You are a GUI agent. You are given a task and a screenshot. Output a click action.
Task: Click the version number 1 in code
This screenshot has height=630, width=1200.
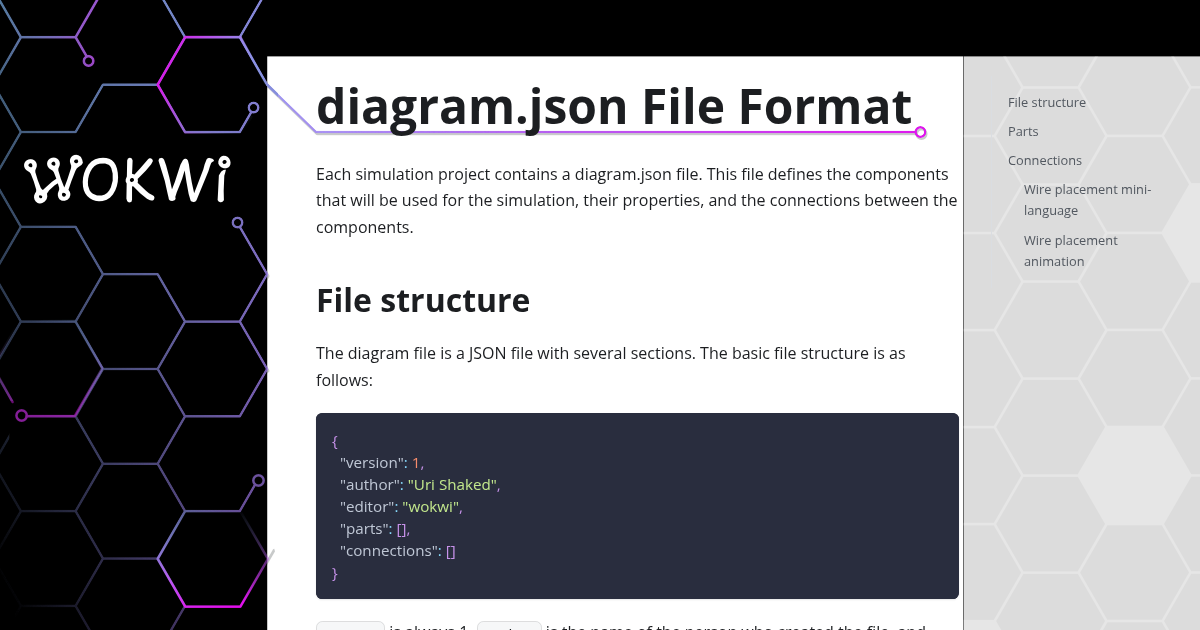click(x=416, y=463)
